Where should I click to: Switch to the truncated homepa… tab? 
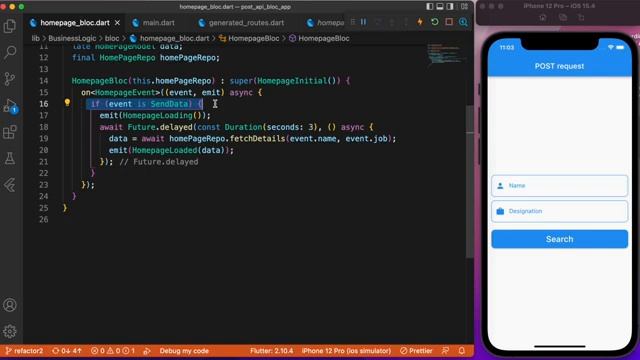point(330,23)
